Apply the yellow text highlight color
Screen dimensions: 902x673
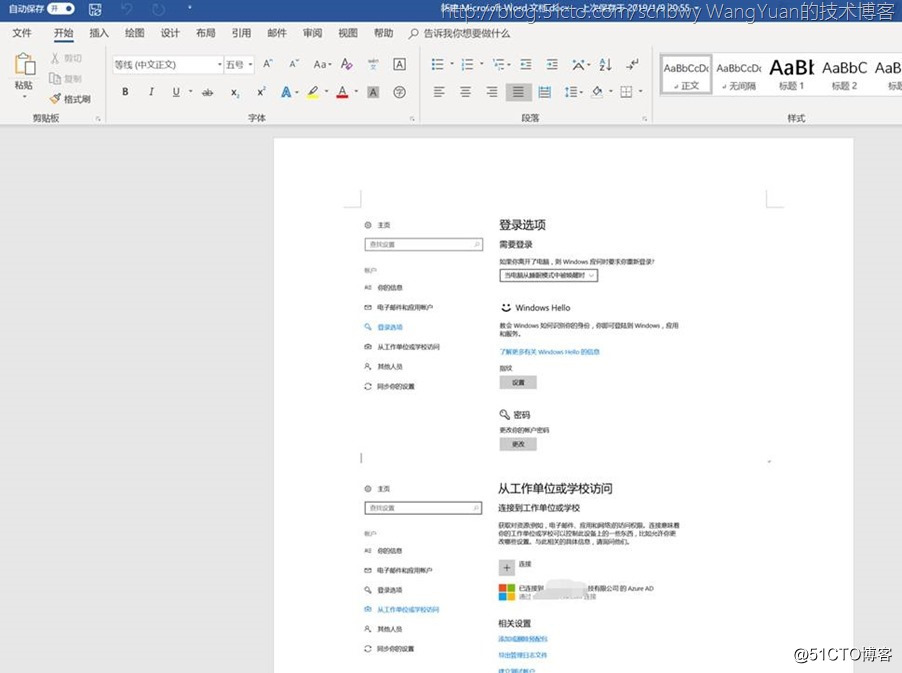(313, 92)
